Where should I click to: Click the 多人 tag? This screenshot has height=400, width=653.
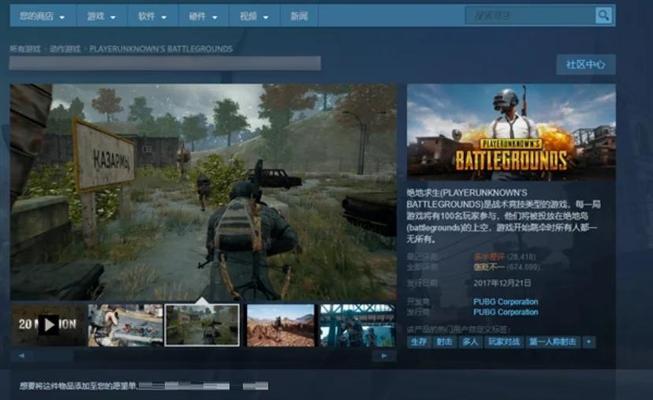[470, 342]
